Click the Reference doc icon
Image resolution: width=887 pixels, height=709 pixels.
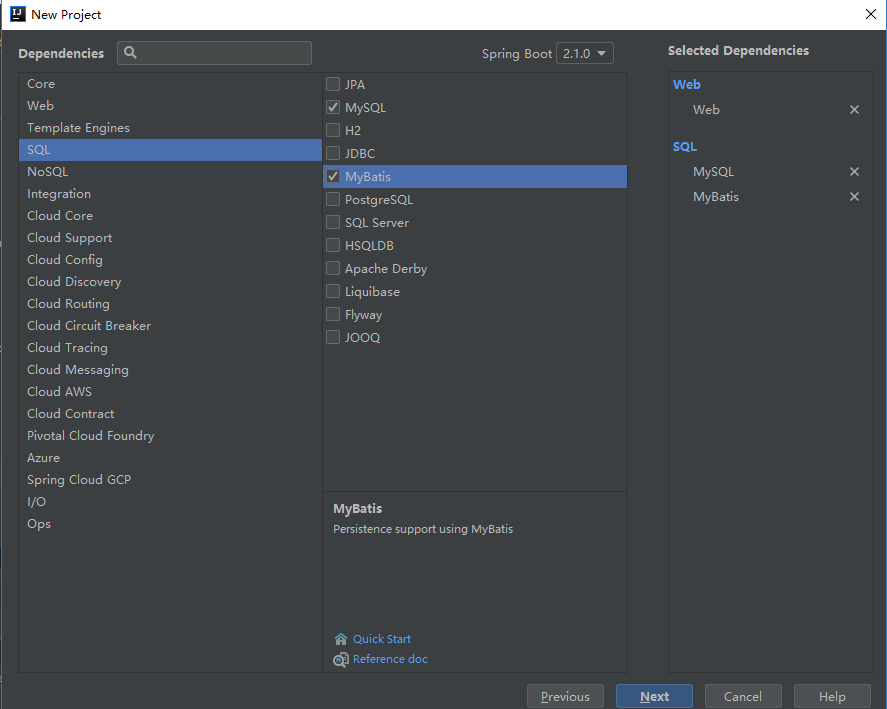coord(341,660)
